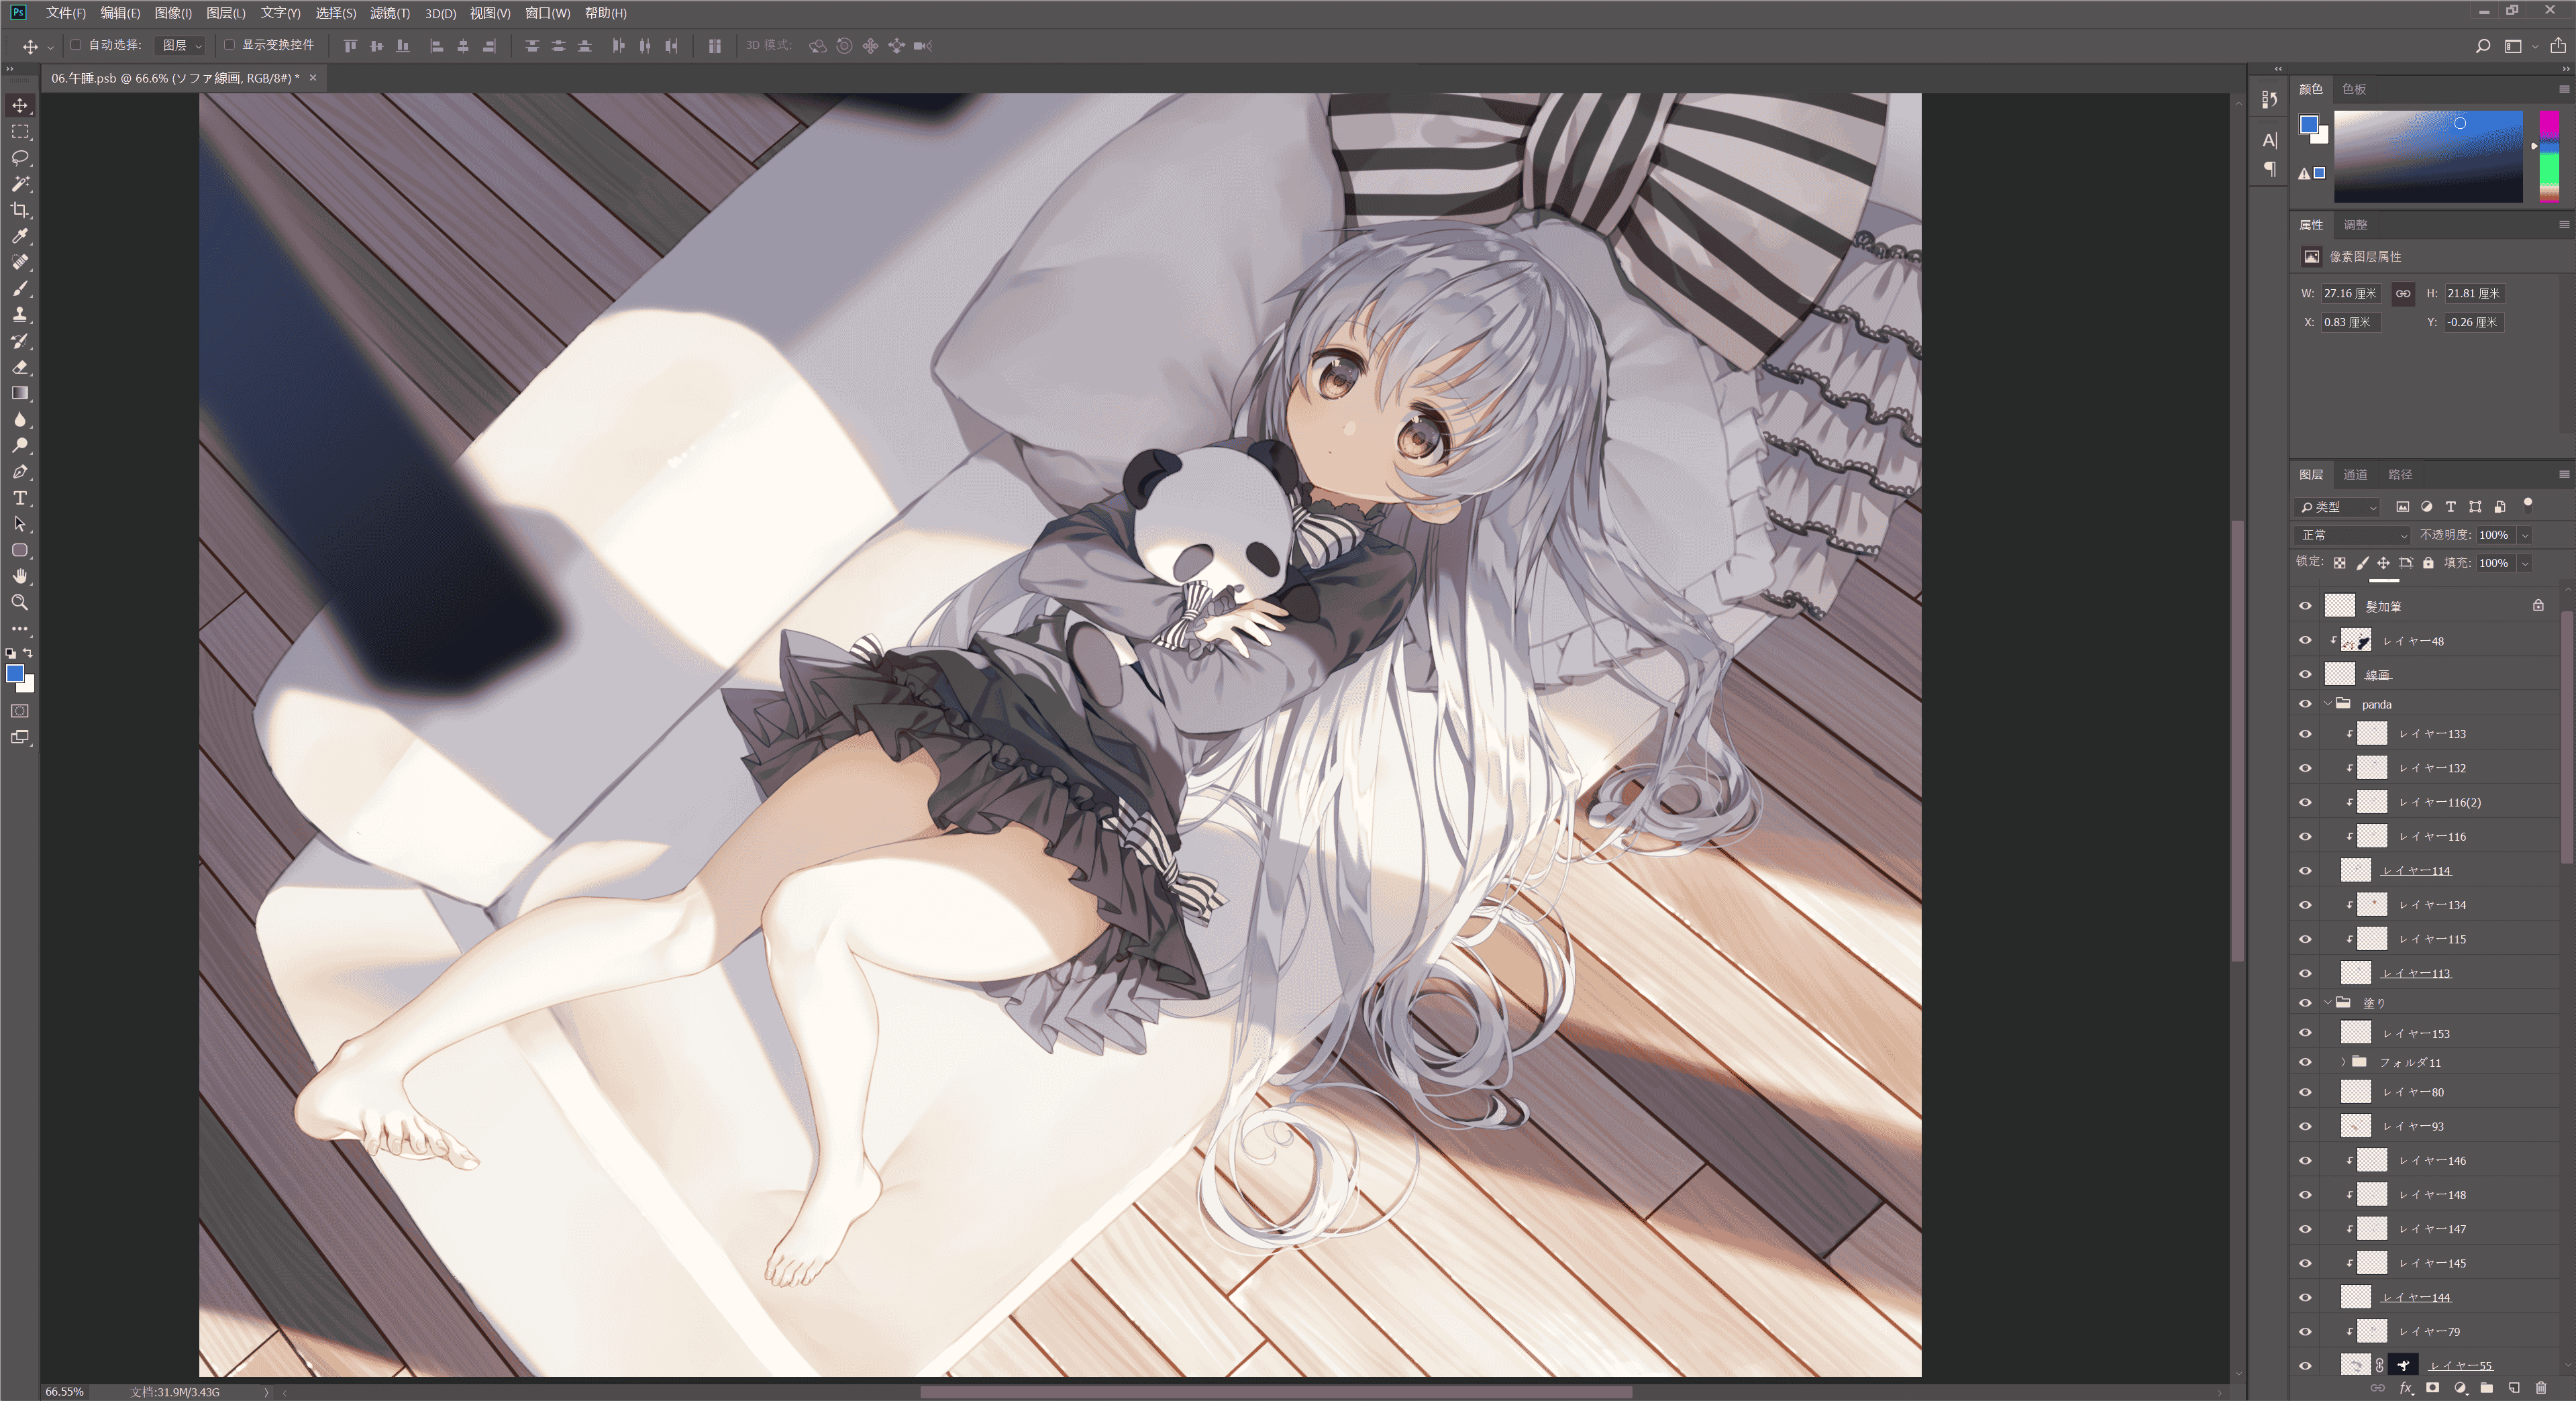The height and width of the screenshot is (1401, 2576).
Task: Open the 图层(L) menu
Action: [226, 13]
